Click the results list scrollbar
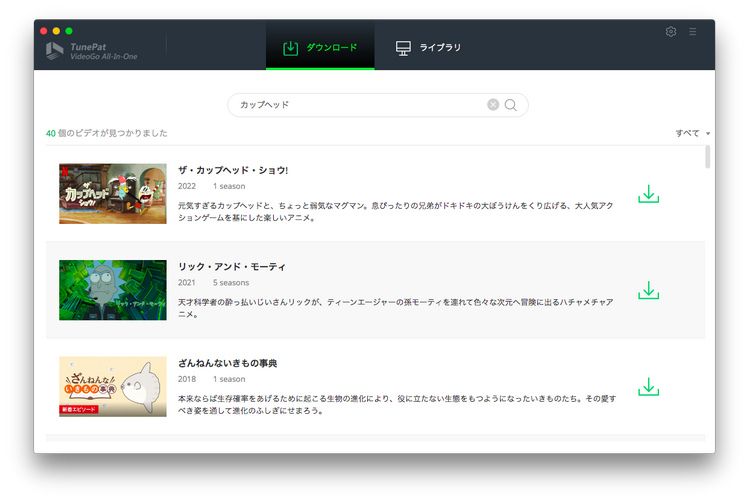Screen dimensions: 749x502 (707, 157)
